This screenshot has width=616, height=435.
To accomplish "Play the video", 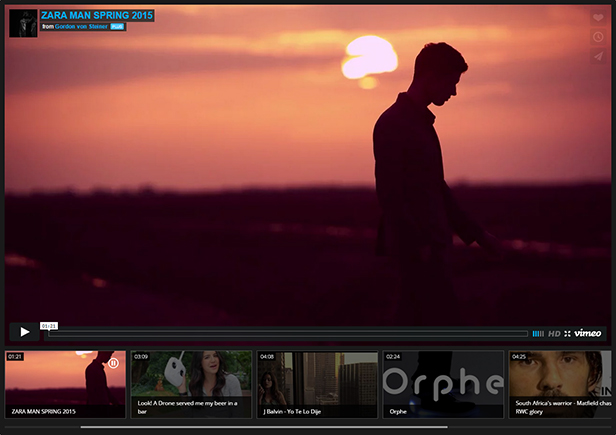I will click(24, 332).
